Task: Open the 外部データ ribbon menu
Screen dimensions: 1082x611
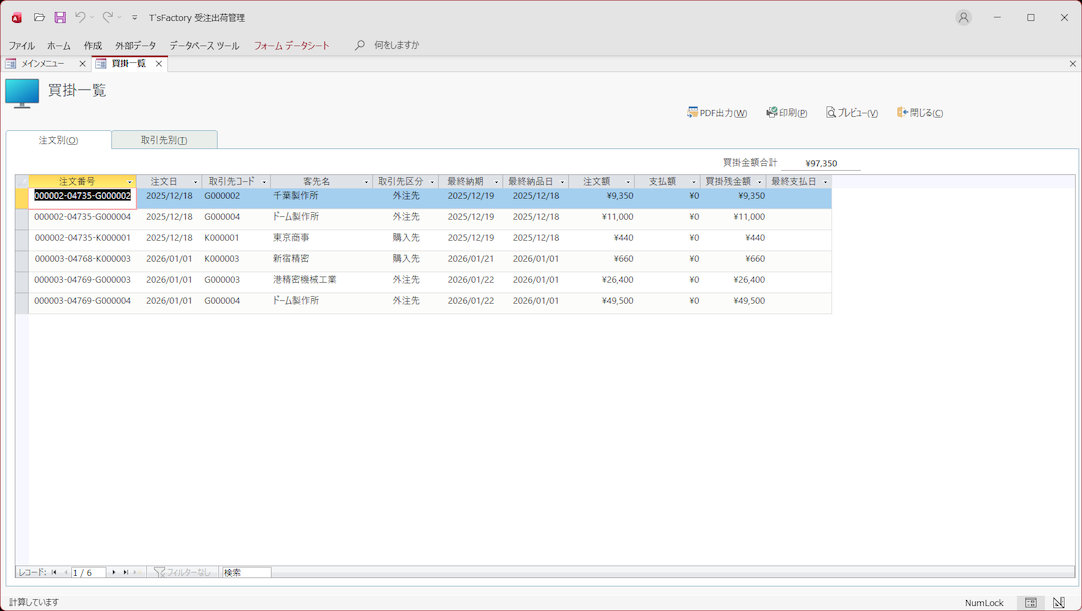Action: click(135, 46)
